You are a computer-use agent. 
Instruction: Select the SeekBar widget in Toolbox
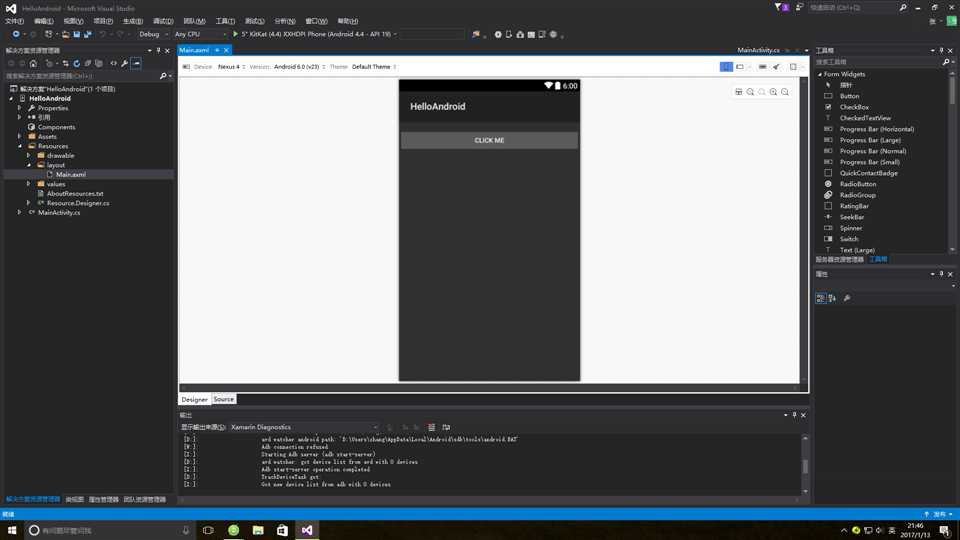(852, 217)
